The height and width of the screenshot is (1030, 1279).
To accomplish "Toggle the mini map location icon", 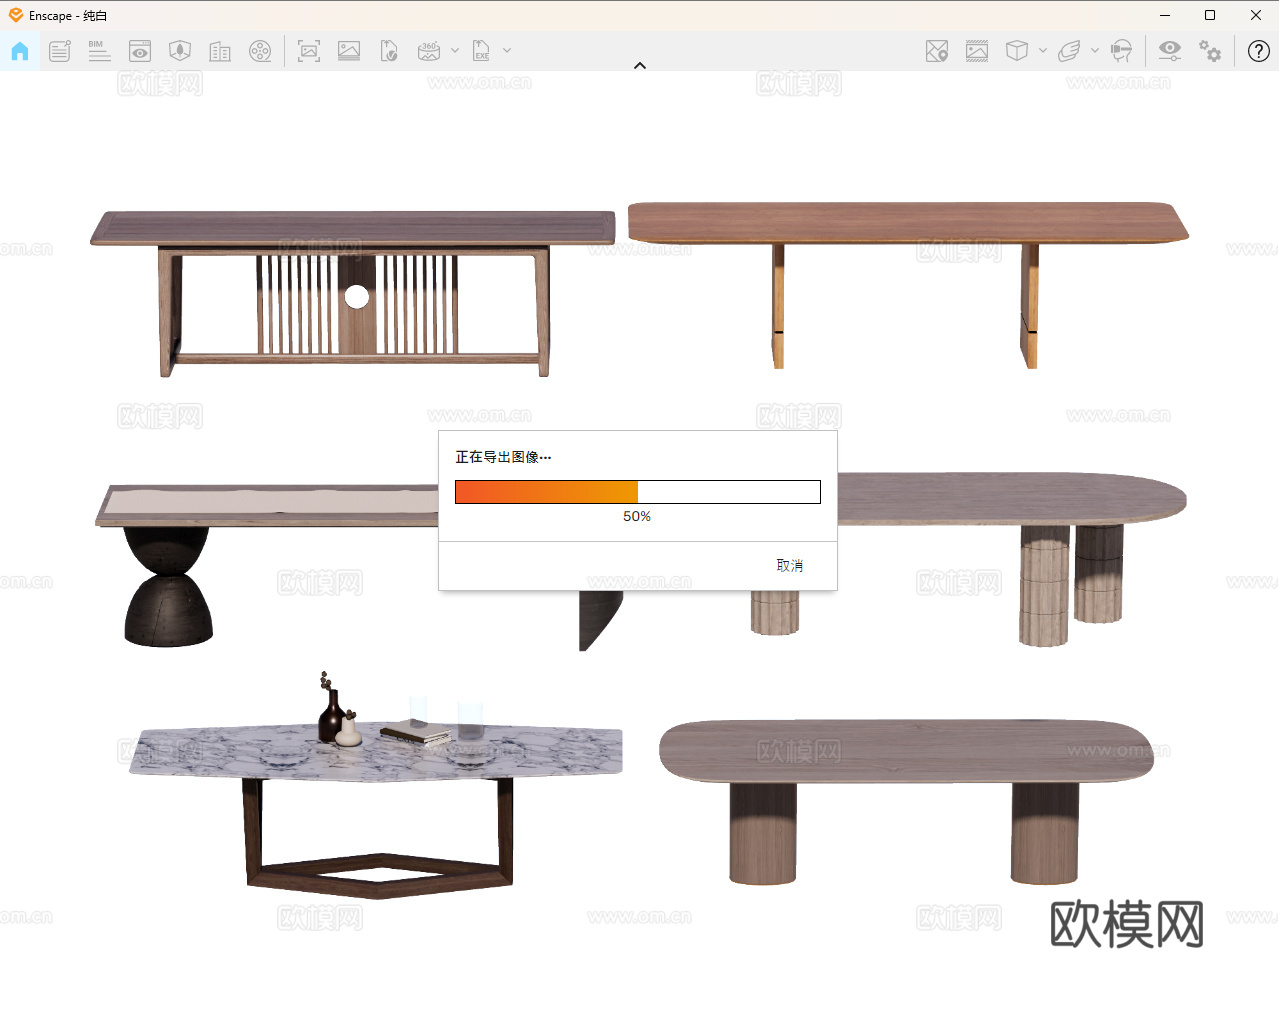I will click(x=937, y=51).
